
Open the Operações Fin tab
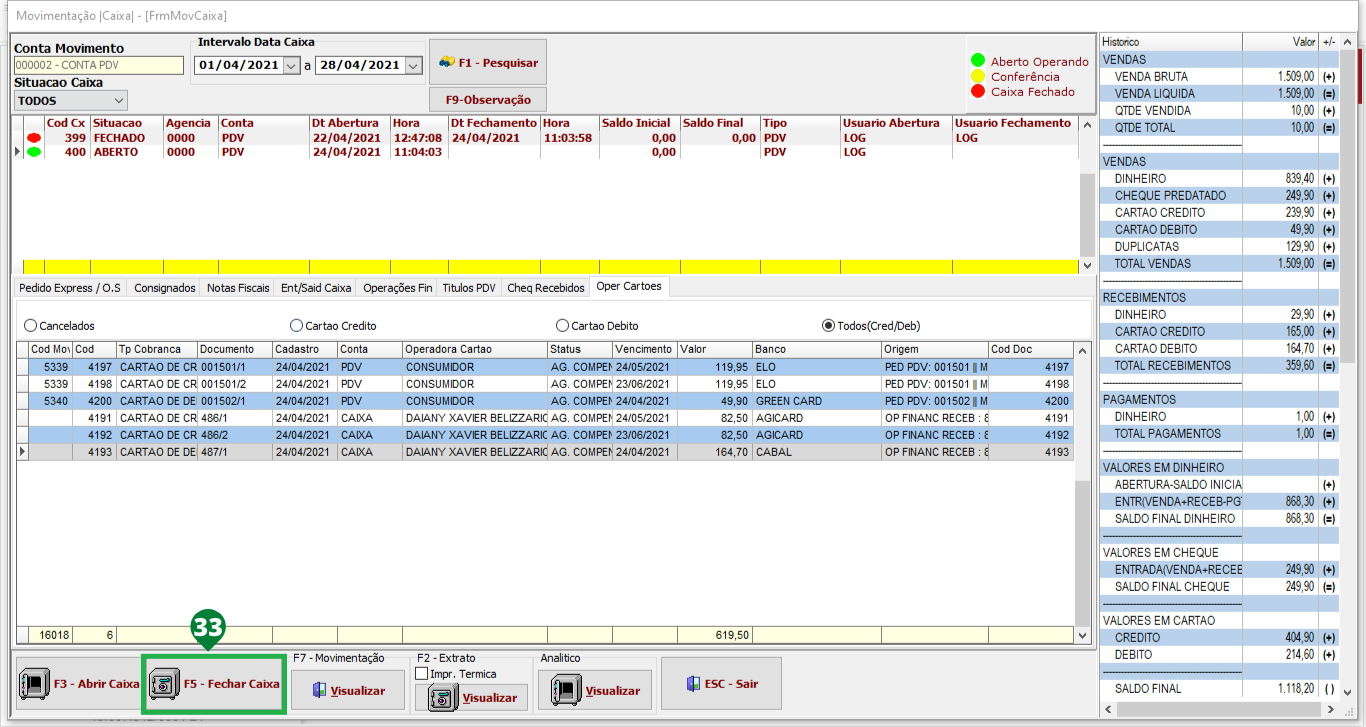click(398, 288)
